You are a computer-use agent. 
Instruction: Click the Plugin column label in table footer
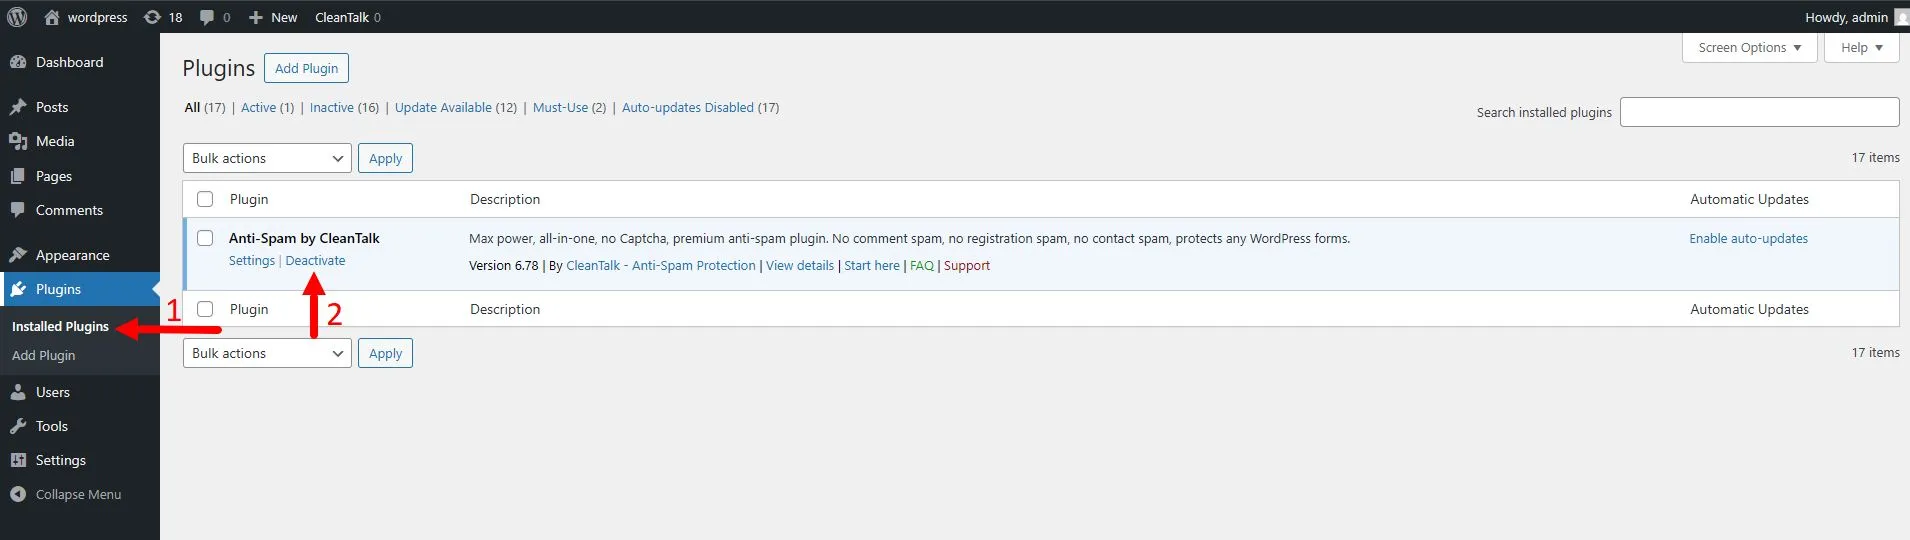coord(249,309)
